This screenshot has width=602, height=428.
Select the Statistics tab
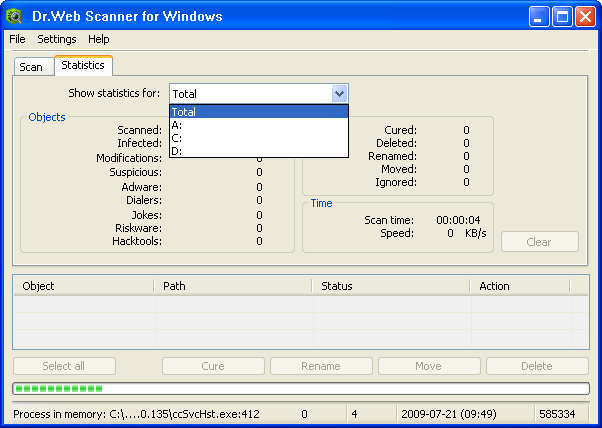coord(83,65)
